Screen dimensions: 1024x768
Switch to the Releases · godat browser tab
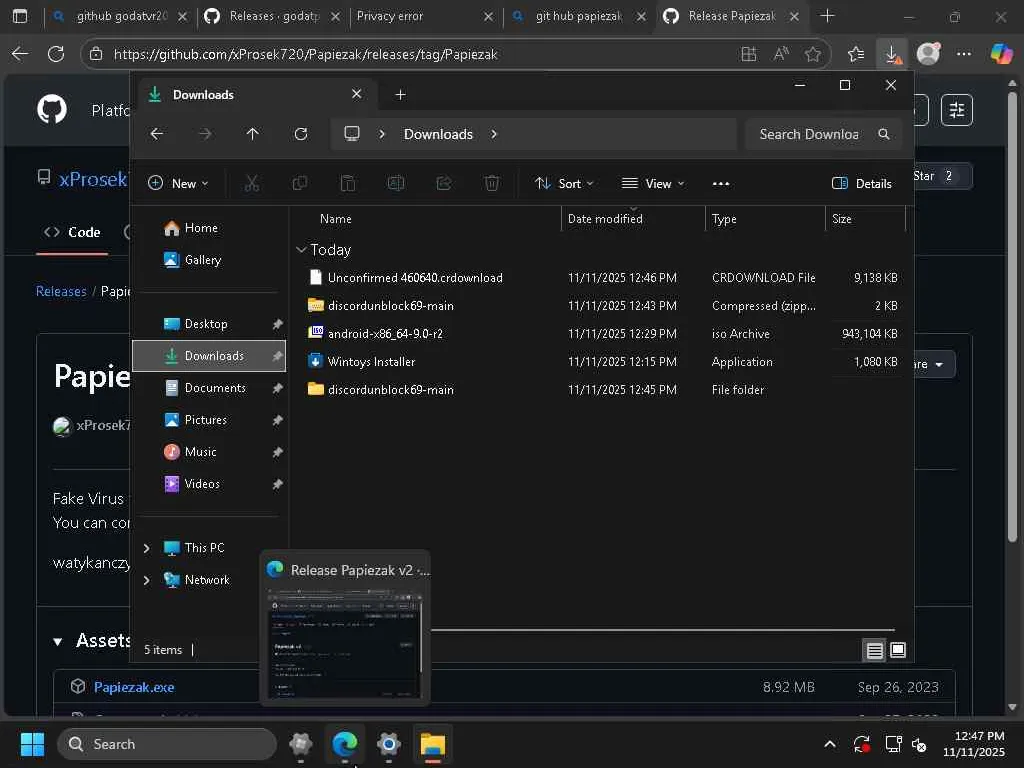click(273, 16)
